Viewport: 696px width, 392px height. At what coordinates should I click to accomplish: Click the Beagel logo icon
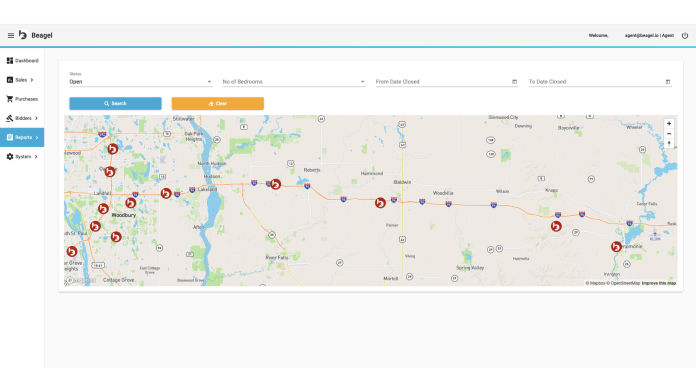[23, 35]
